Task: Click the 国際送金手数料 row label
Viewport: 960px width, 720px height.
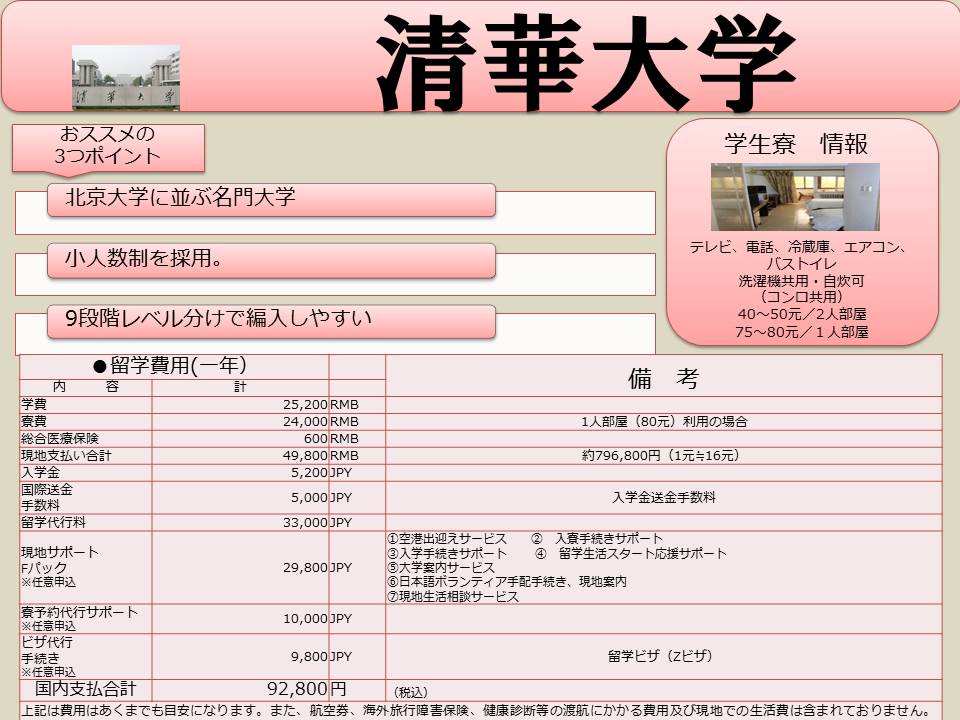Action: (47, 497)
